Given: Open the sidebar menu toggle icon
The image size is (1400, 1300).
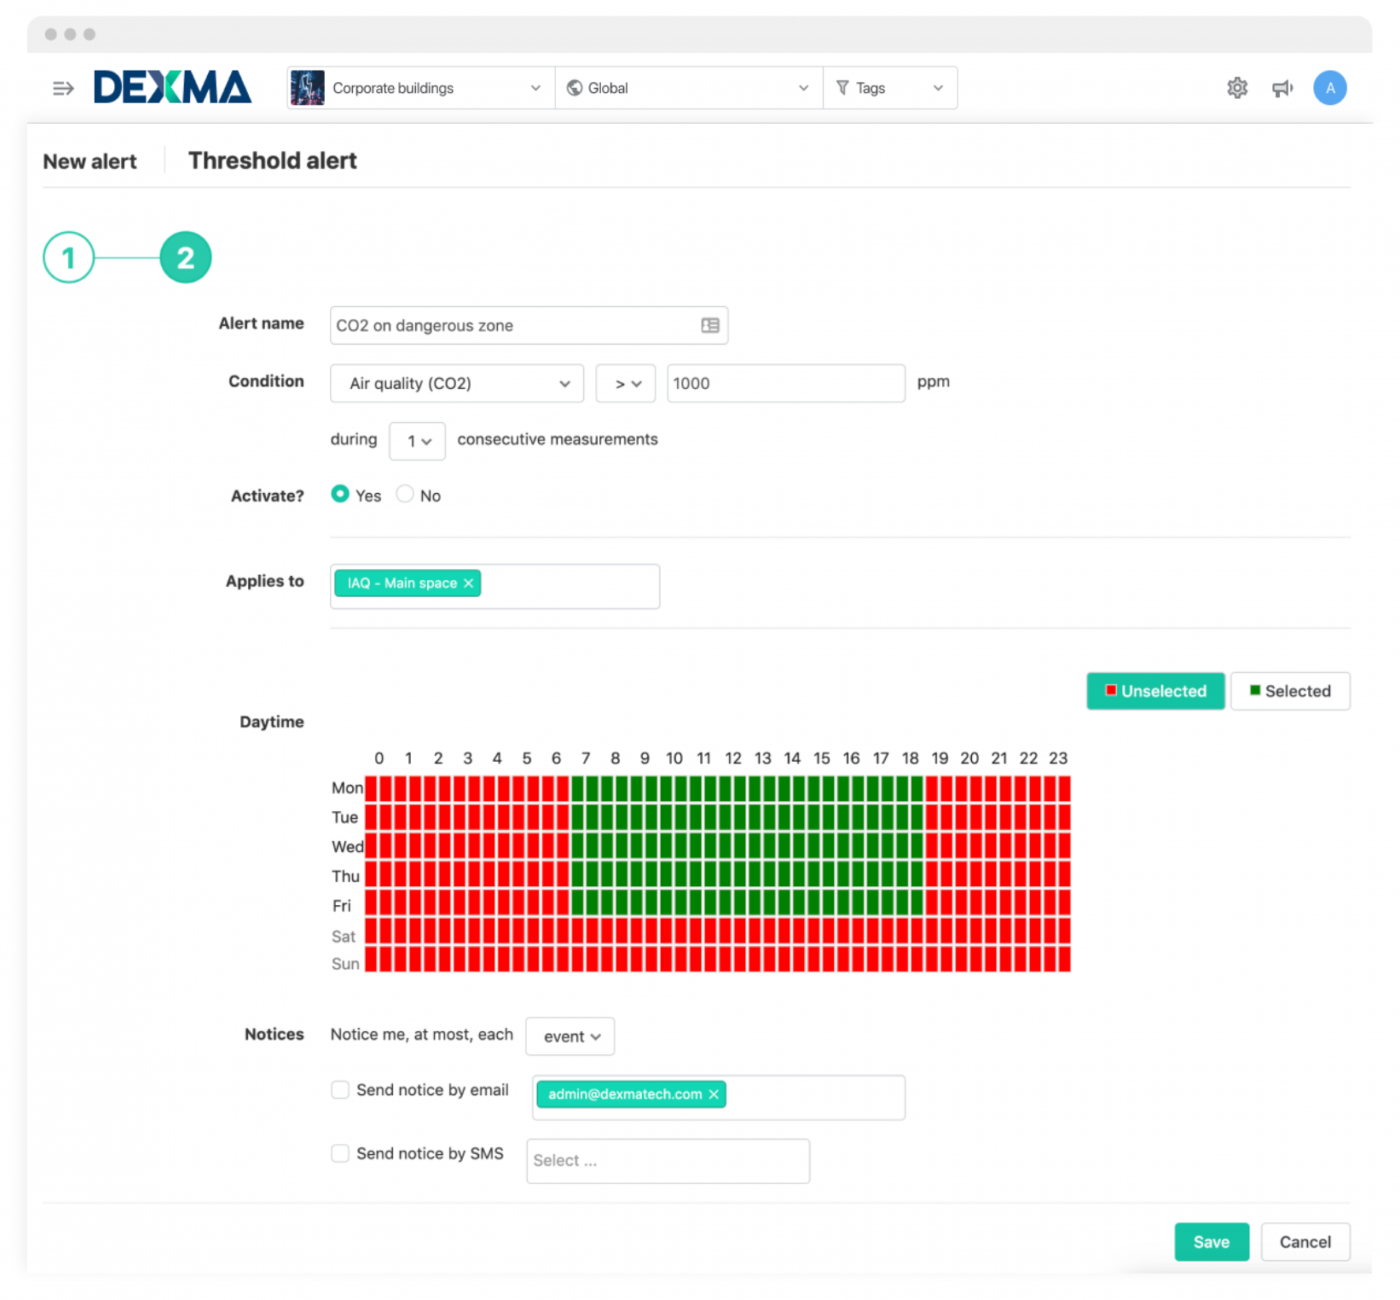Looking at the screenshot, I should [63, 88].
